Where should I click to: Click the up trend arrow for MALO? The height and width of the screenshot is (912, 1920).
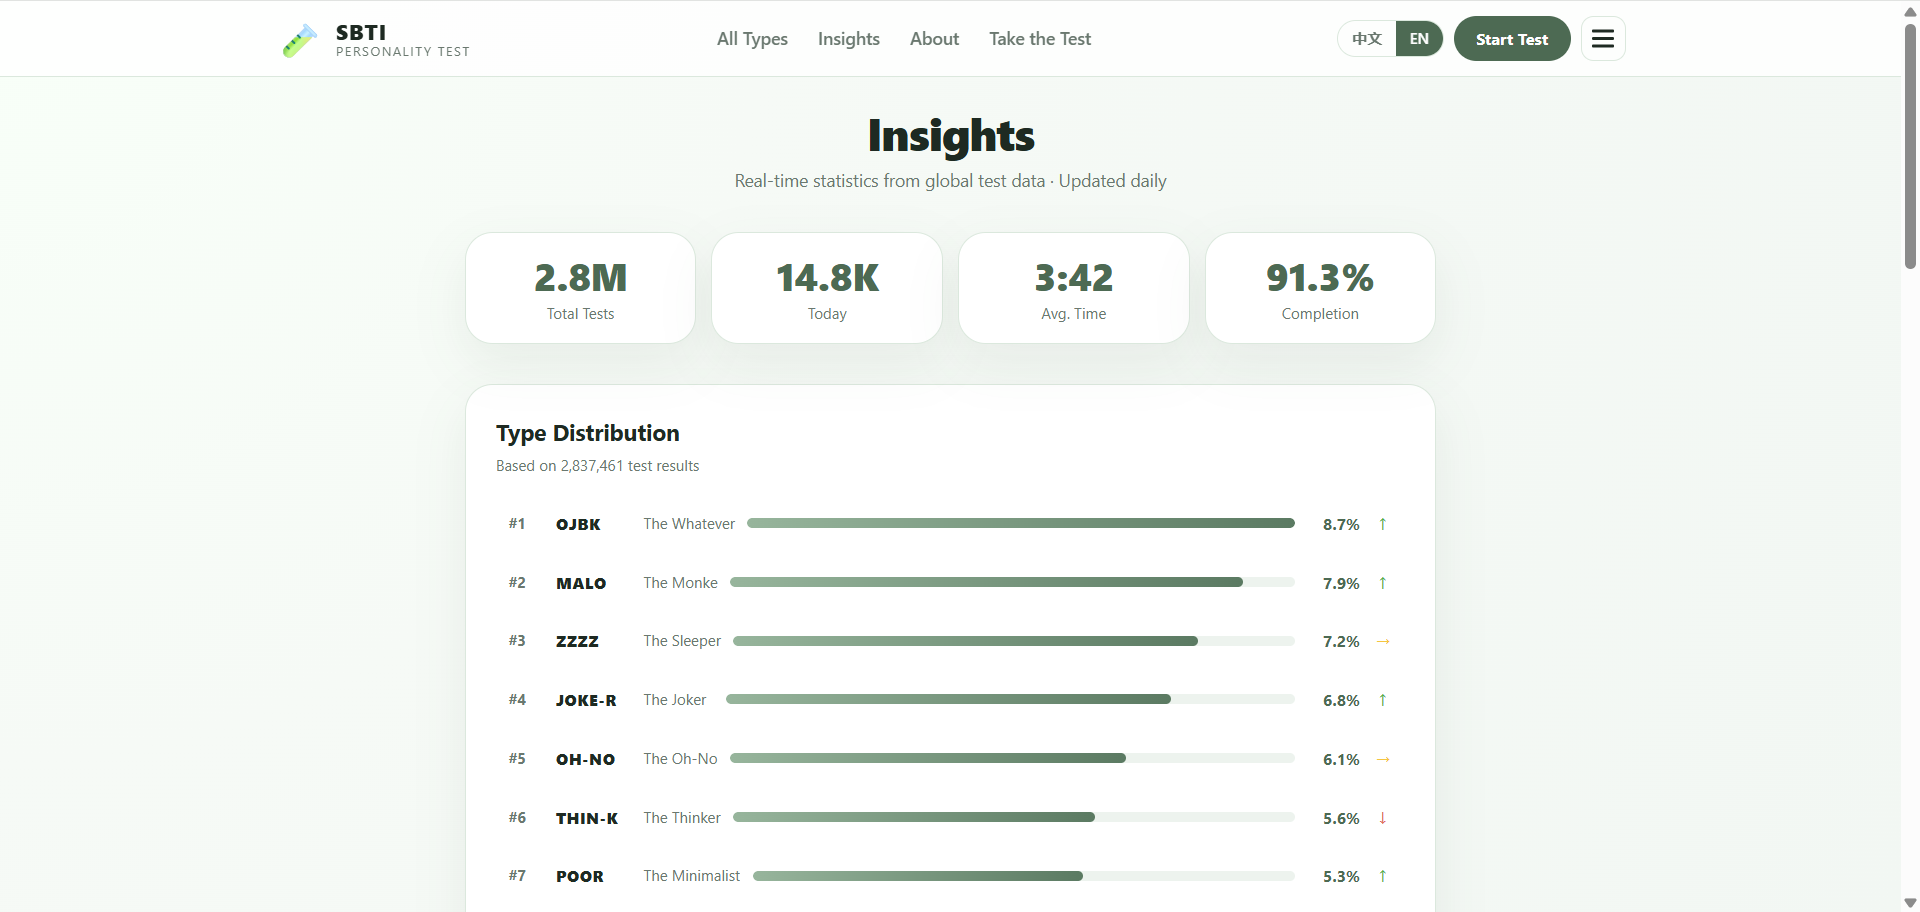[1383, 583]
